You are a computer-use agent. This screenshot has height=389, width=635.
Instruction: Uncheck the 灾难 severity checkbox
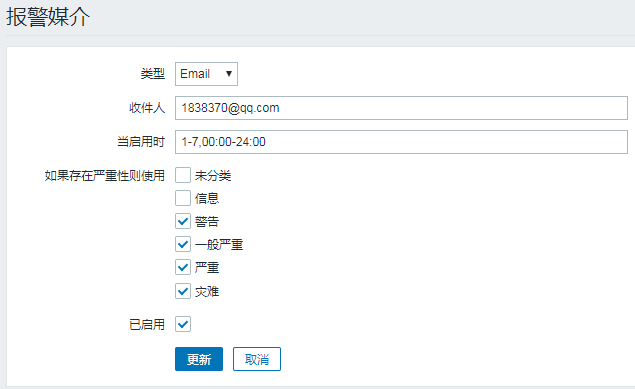pos(183,291)
